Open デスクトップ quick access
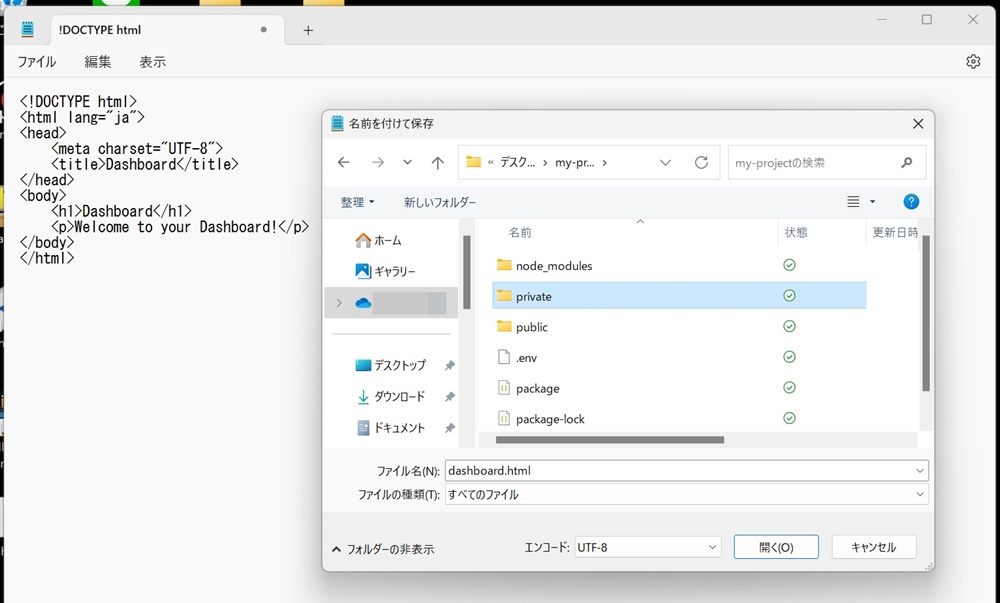The height and width of the screenshot is (603, 1000). (x=390, y=365)
